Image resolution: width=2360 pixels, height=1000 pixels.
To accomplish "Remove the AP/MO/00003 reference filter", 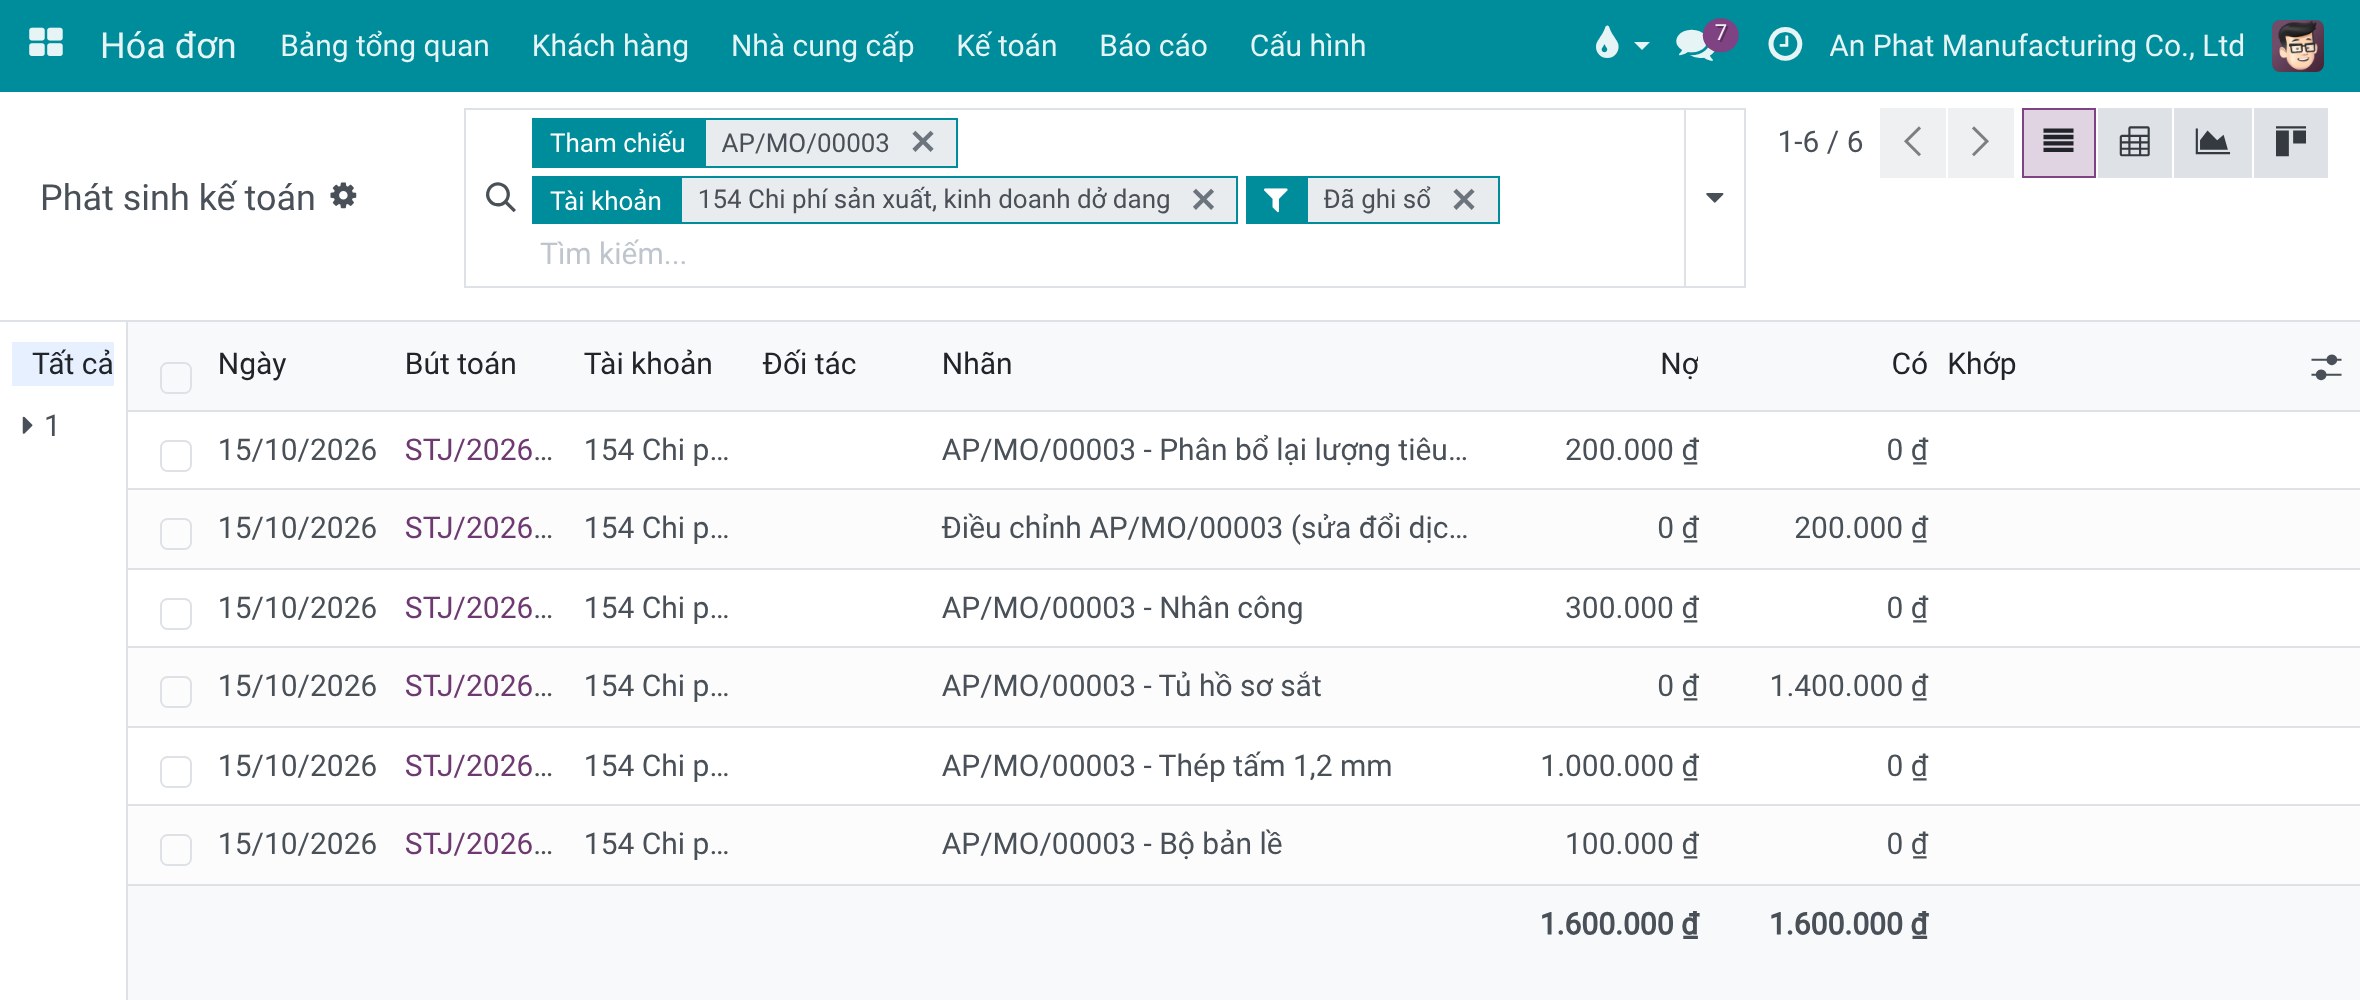I will [x=923, y=142].
